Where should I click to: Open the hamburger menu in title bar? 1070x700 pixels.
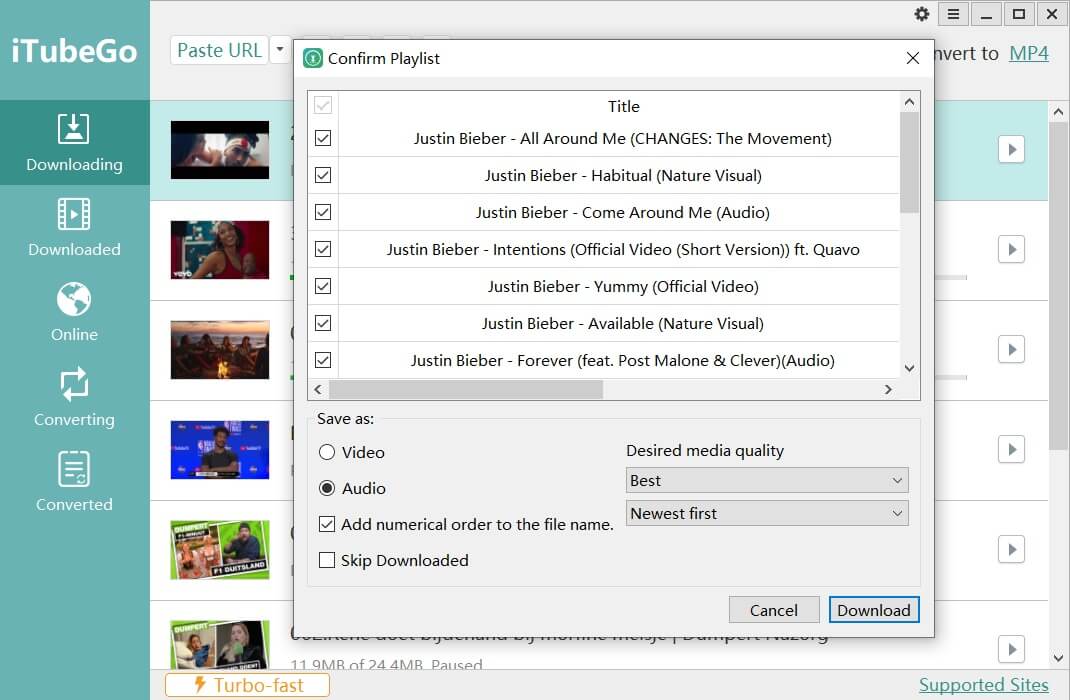tap(953, 14)
